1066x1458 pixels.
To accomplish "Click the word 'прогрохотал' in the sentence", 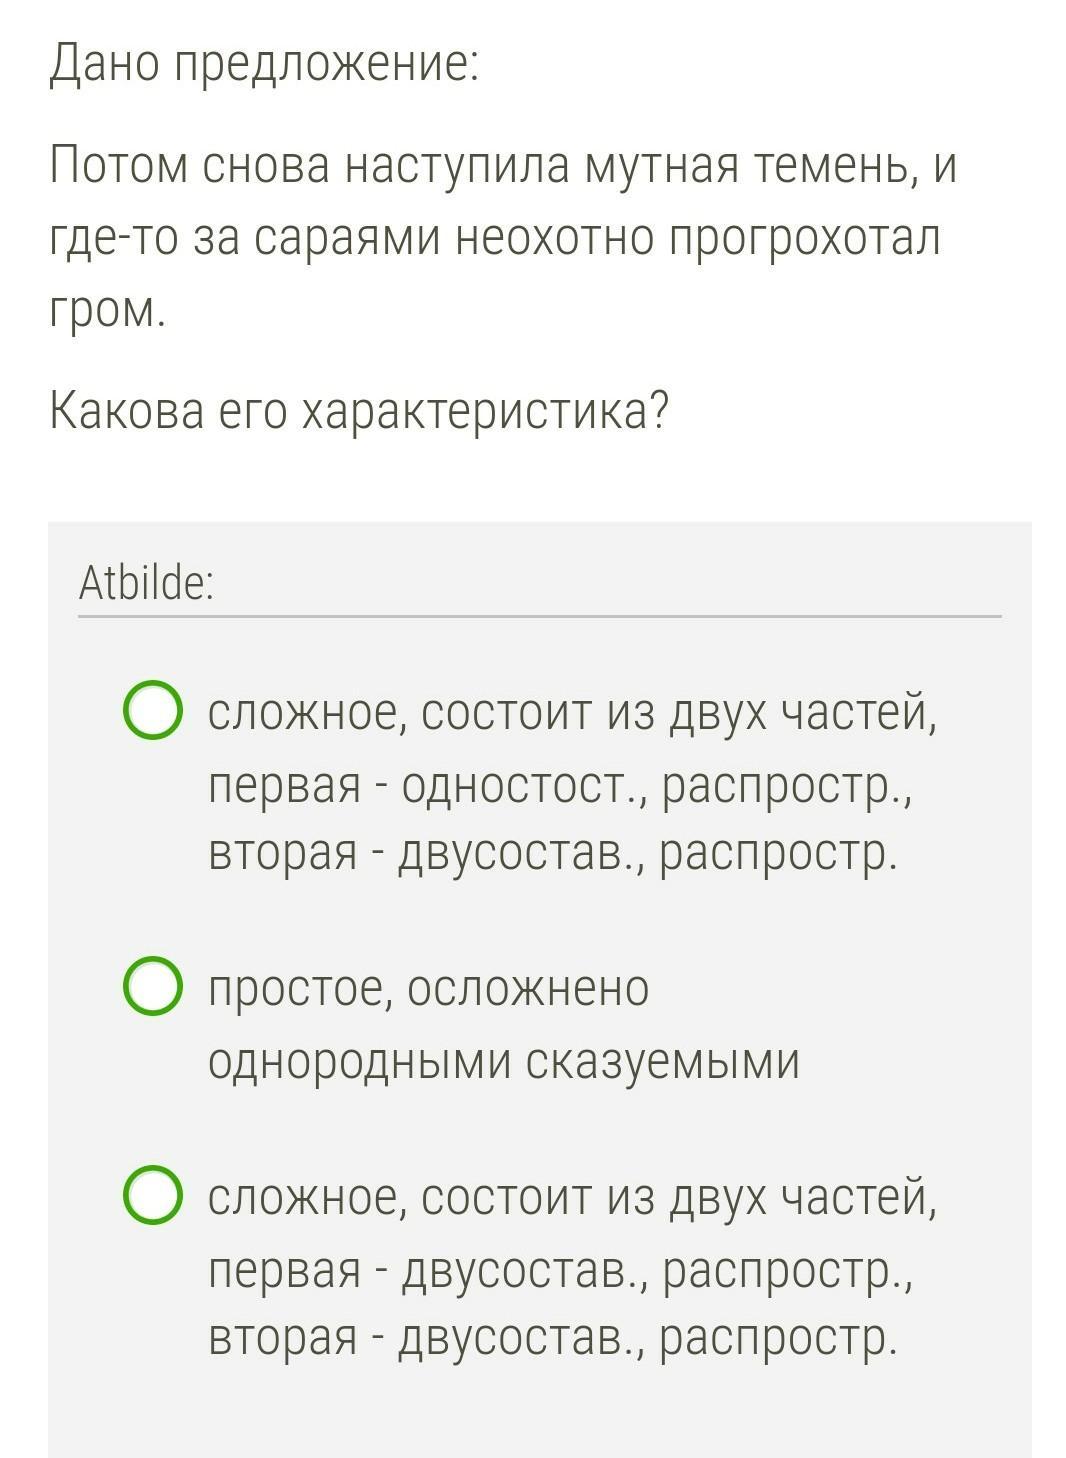I will (x=805, y=239).
